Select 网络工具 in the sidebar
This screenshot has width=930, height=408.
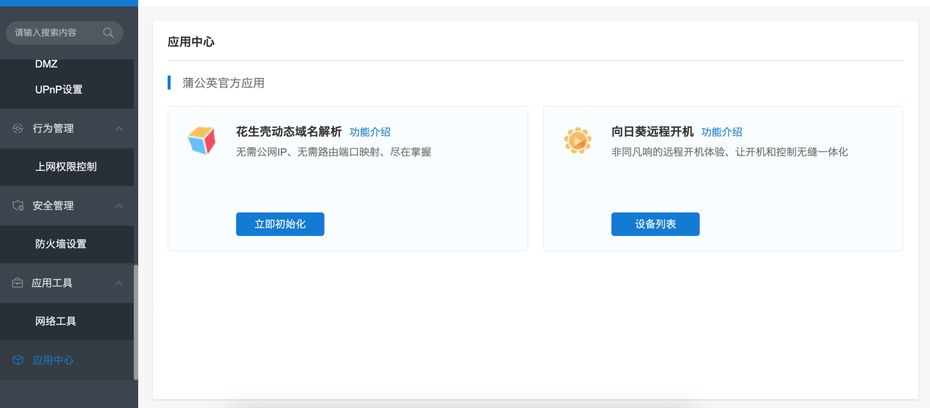tap(55, 321)
